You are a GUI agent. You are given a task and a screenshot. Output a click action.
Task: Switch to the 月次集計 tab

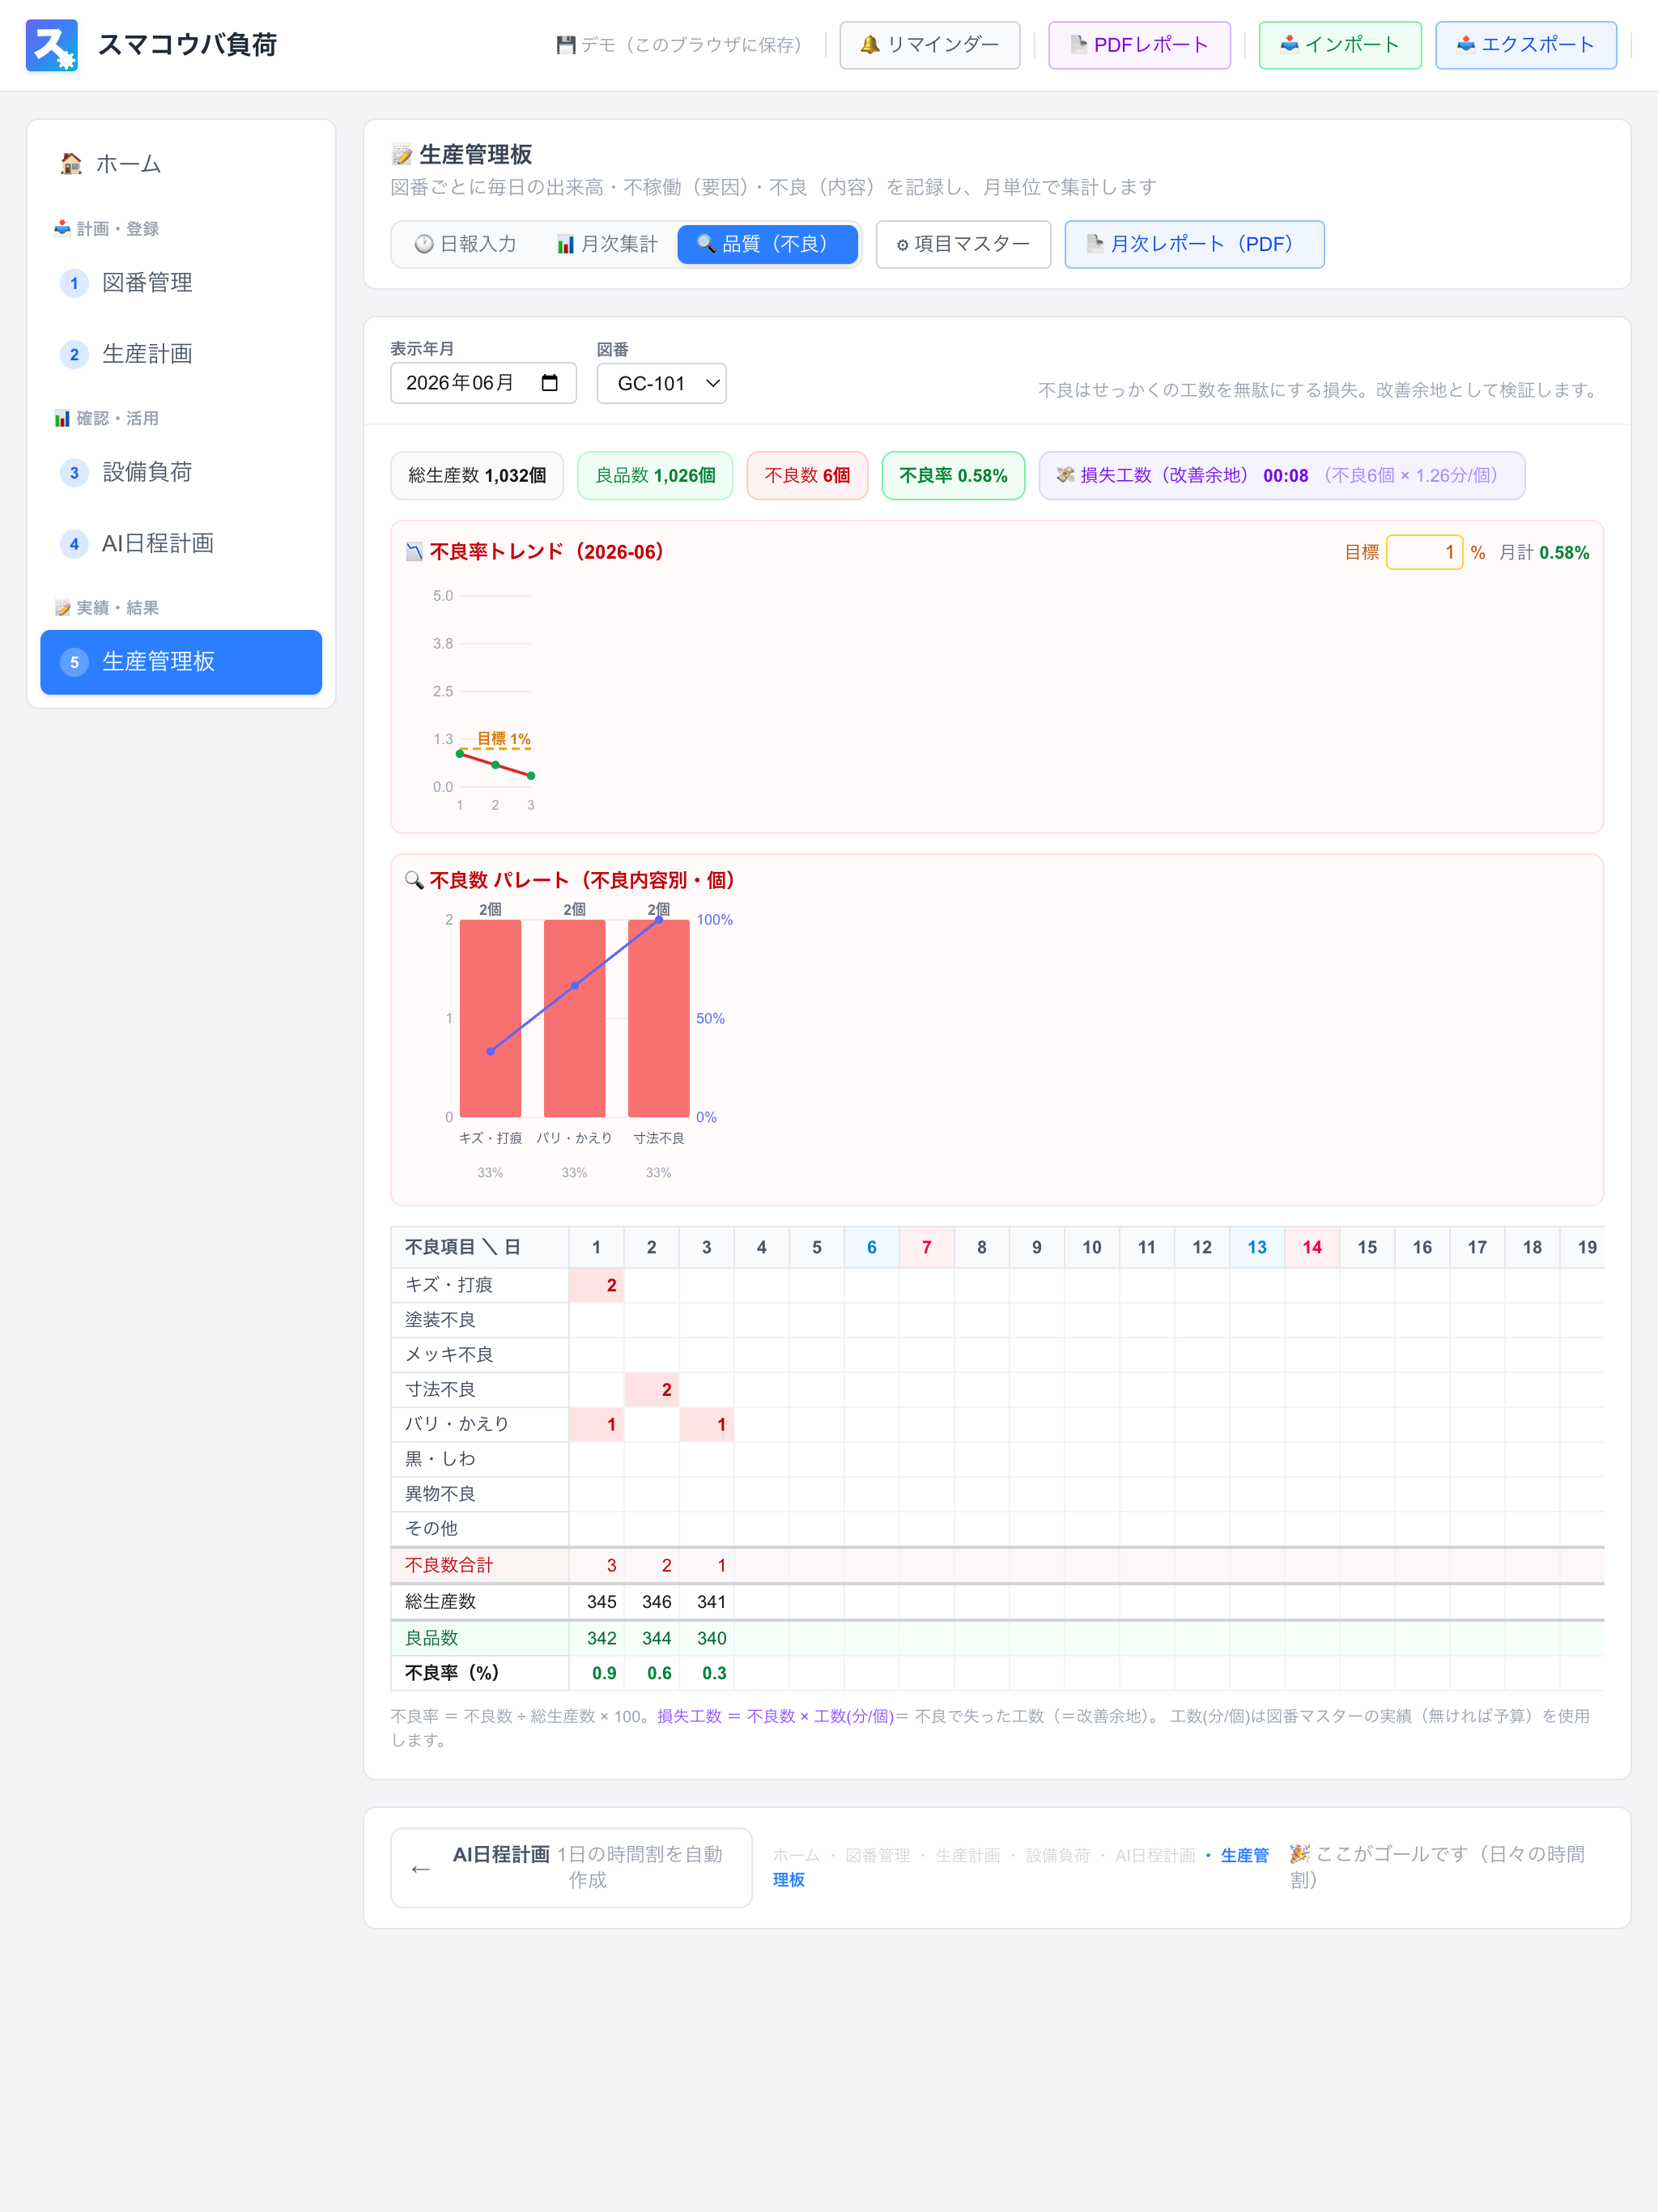[x=606, y=244]
